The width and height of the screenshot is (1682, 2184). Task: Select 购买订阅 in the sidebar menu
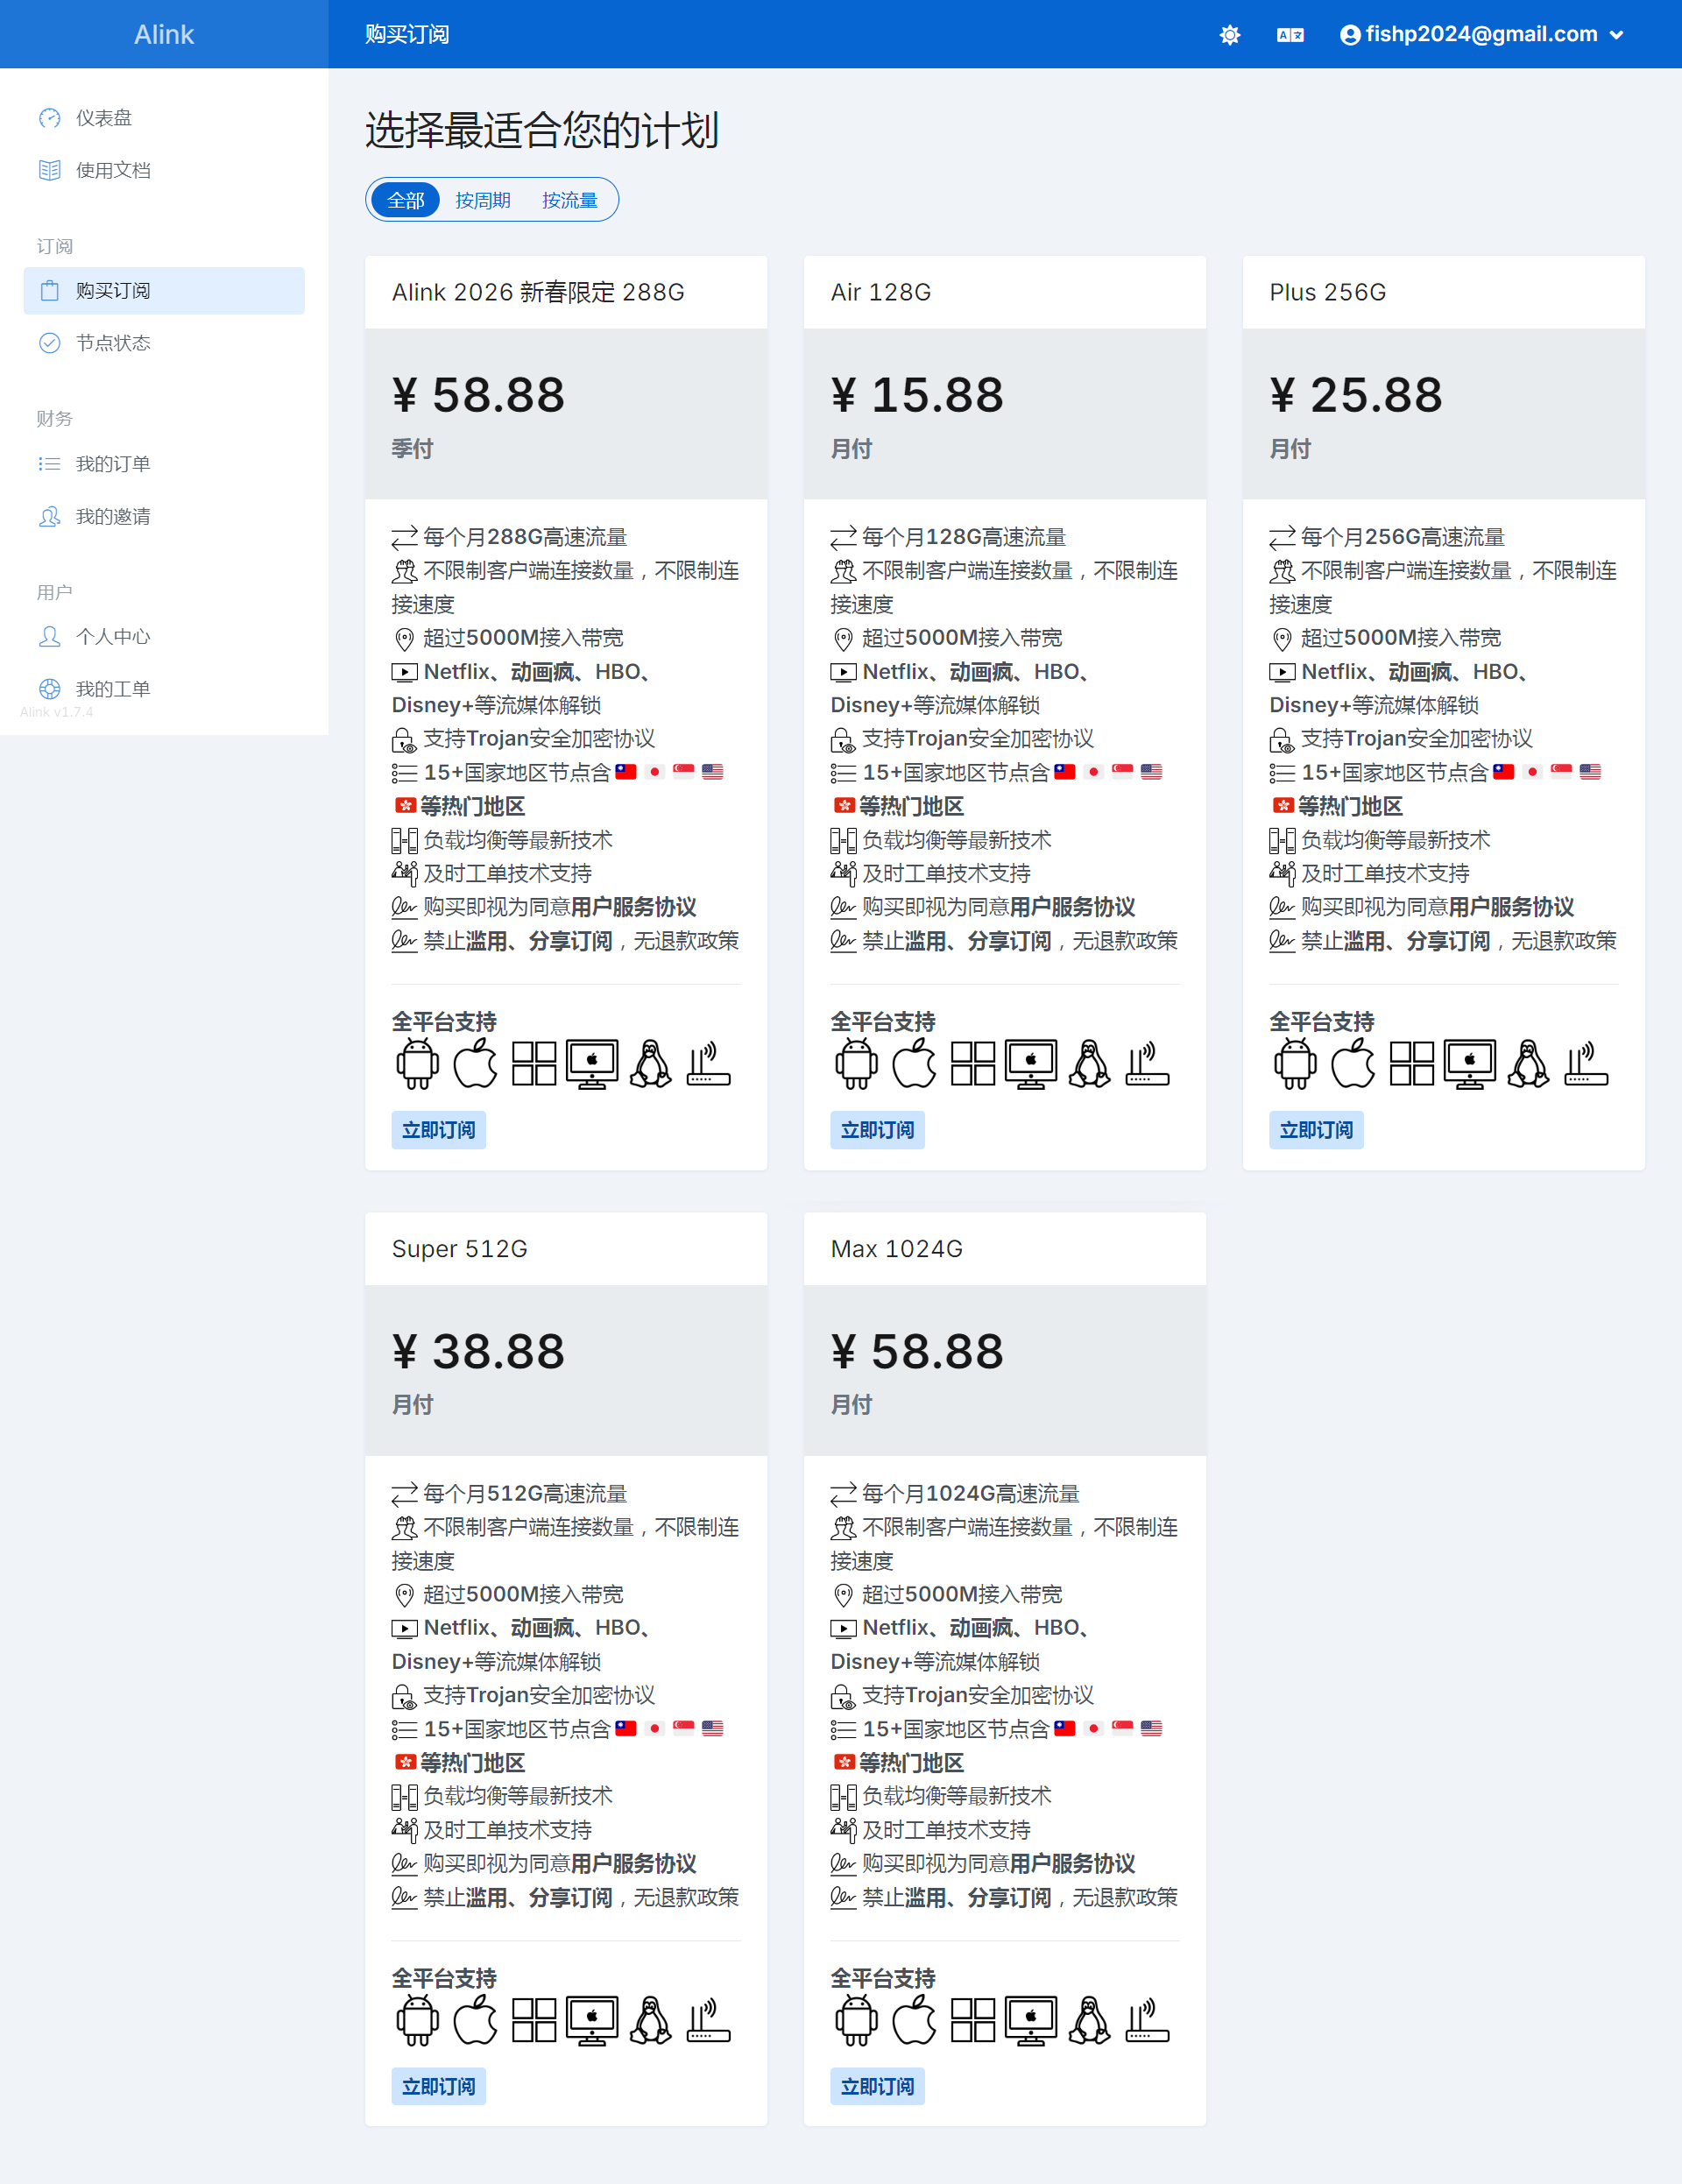[110, 290]
